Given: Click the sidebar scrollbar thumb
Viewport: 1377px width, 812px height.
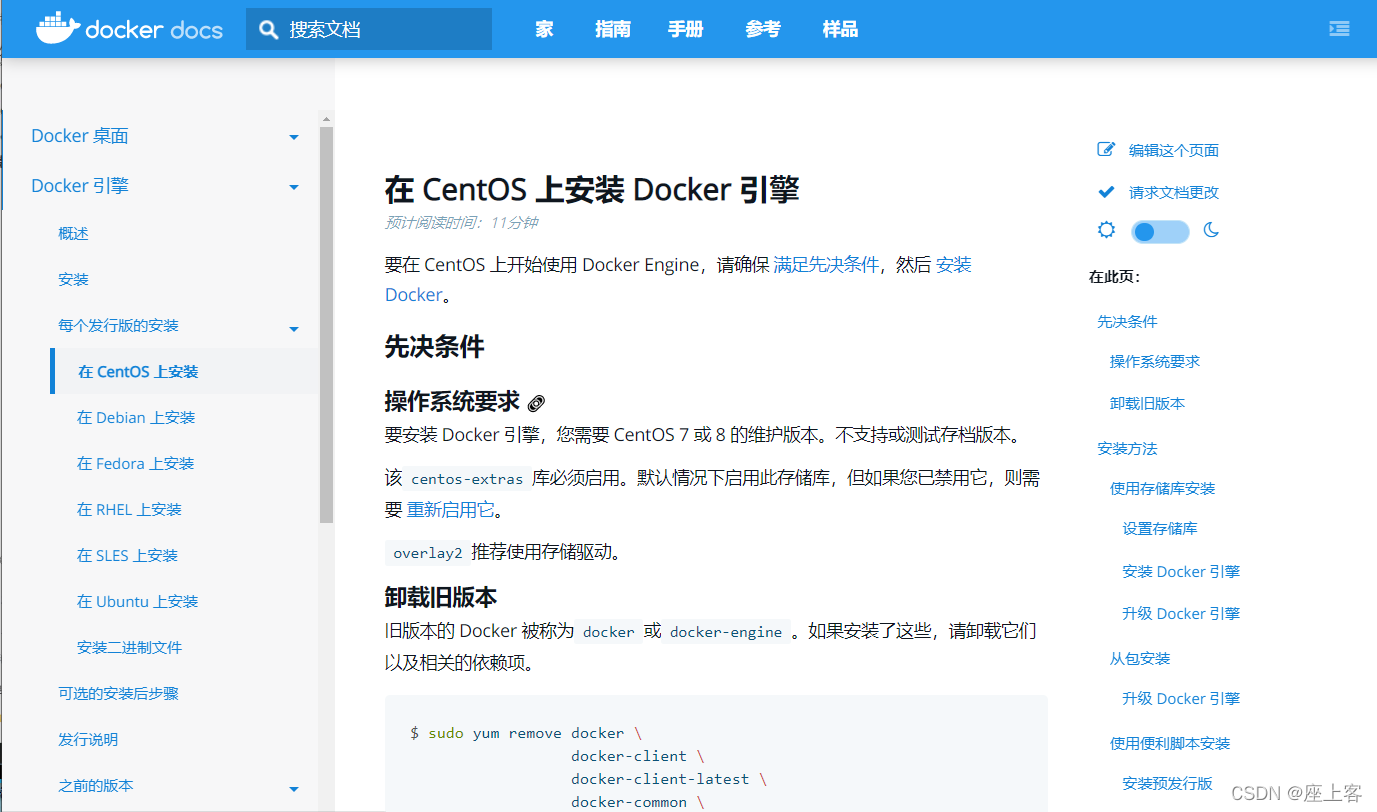Looking at the screenshot, I should coord(326,324).
